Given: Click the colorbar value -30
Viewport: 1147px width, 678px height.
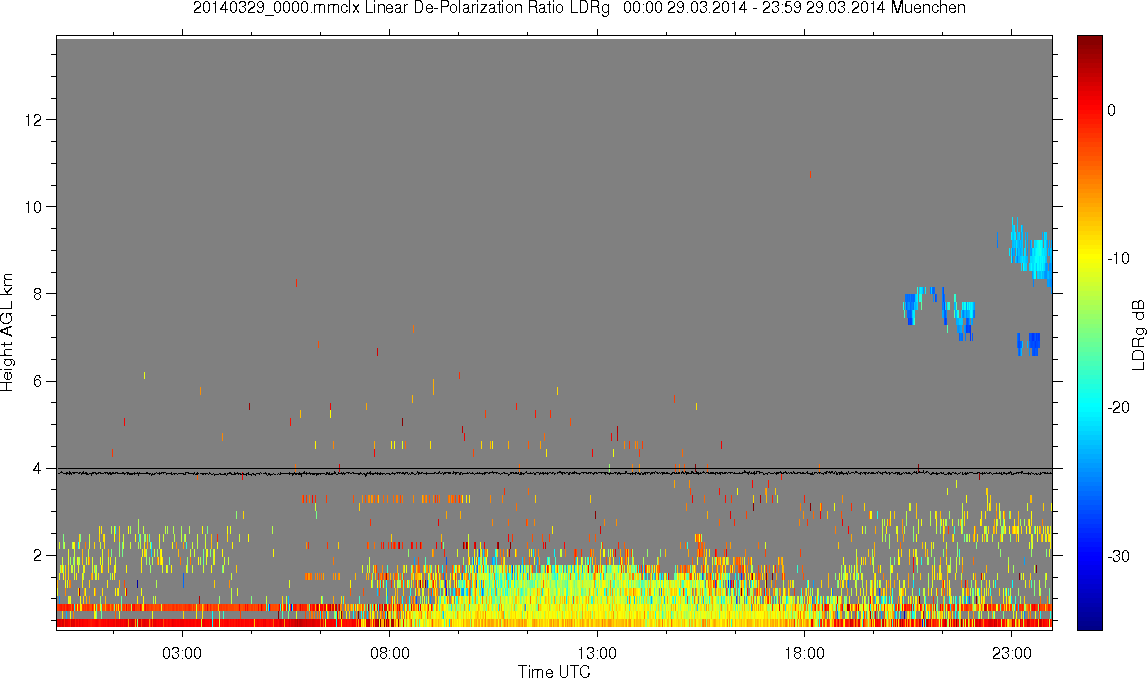Looking at the screenshot, I should point(1118,557).
